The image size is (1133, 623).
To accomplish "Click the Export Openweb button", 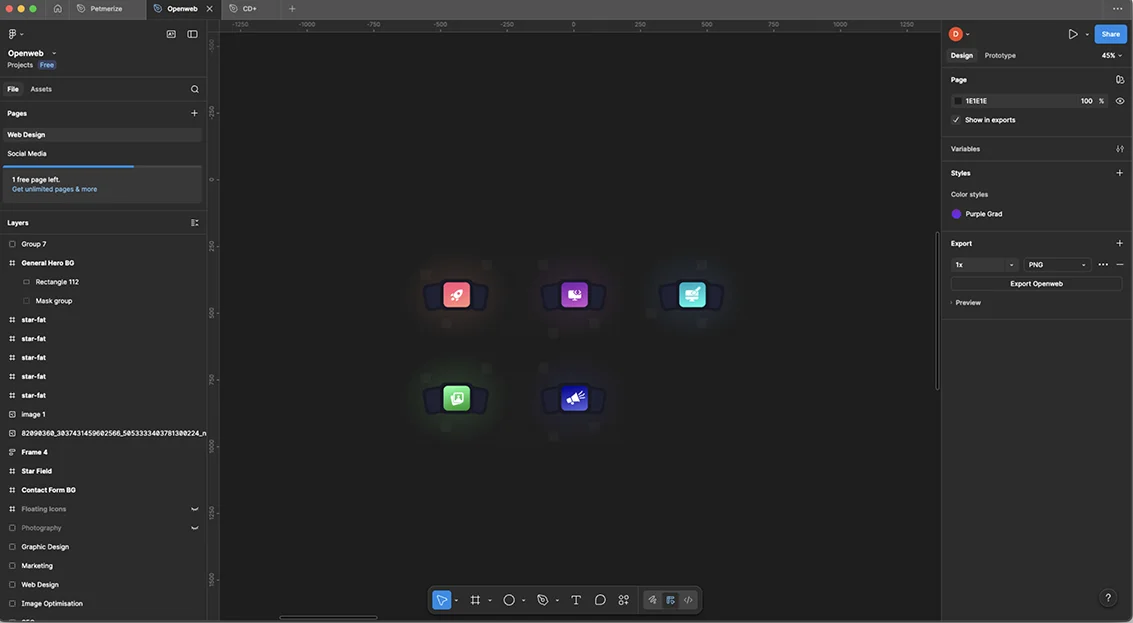I will [1036, 284].
